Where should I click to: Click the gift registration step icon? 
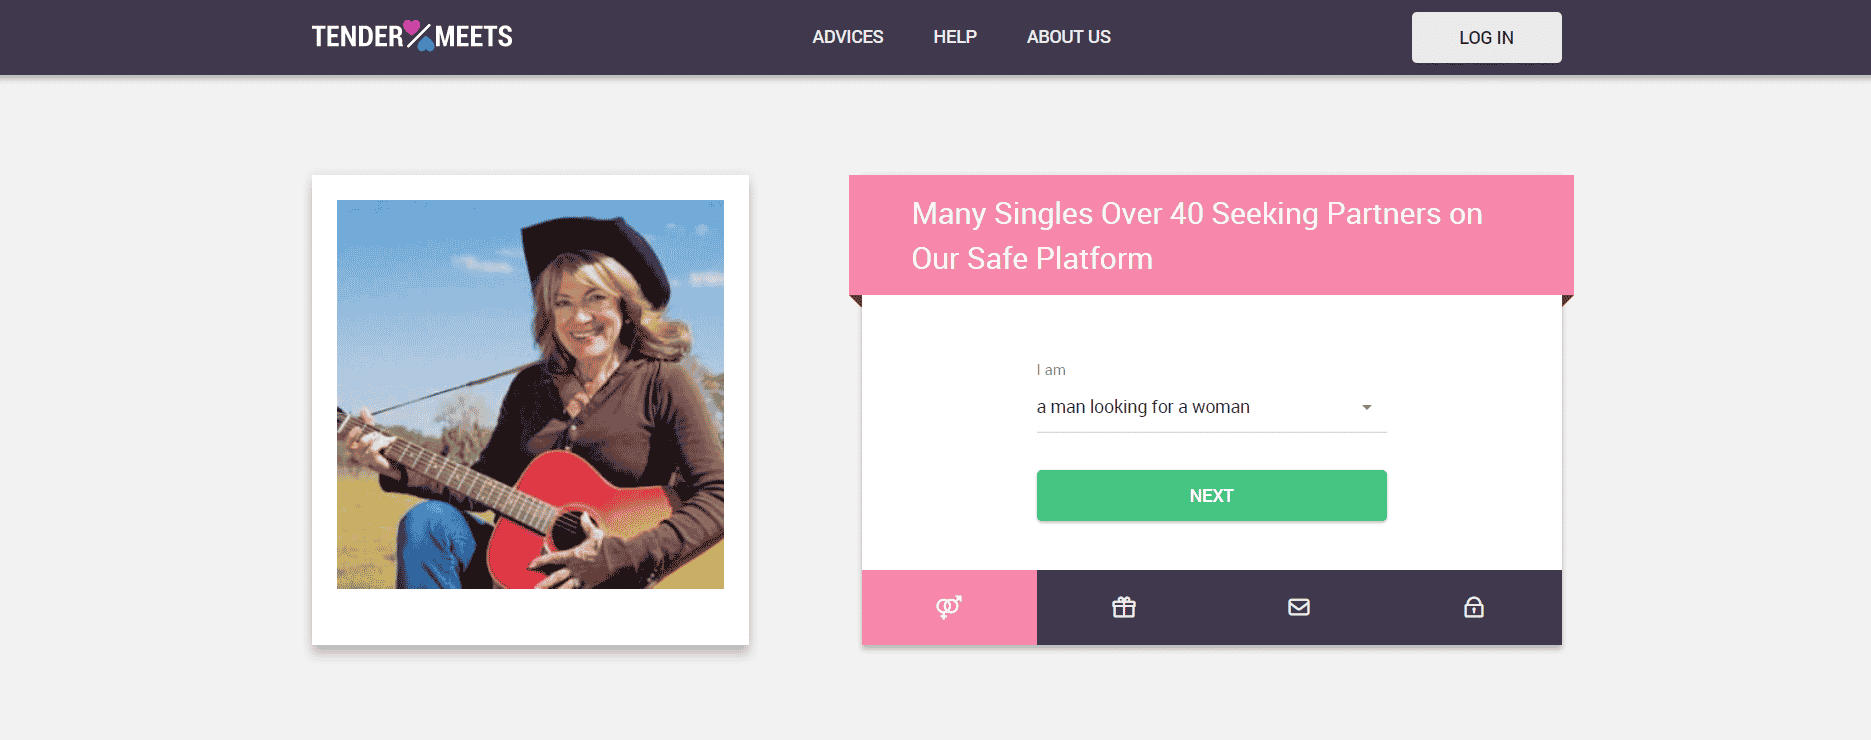click(1124, 607)
